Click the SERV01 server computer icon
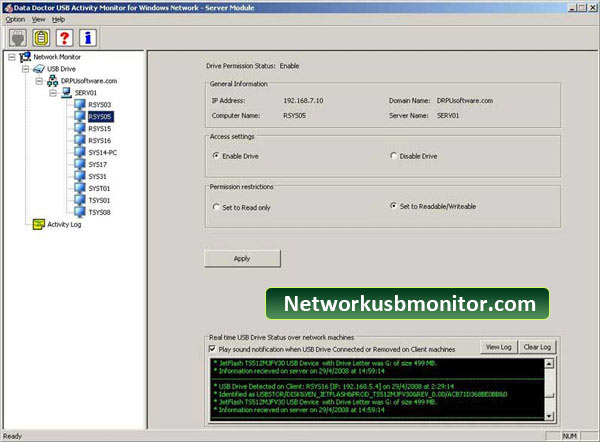 point(66,93)
